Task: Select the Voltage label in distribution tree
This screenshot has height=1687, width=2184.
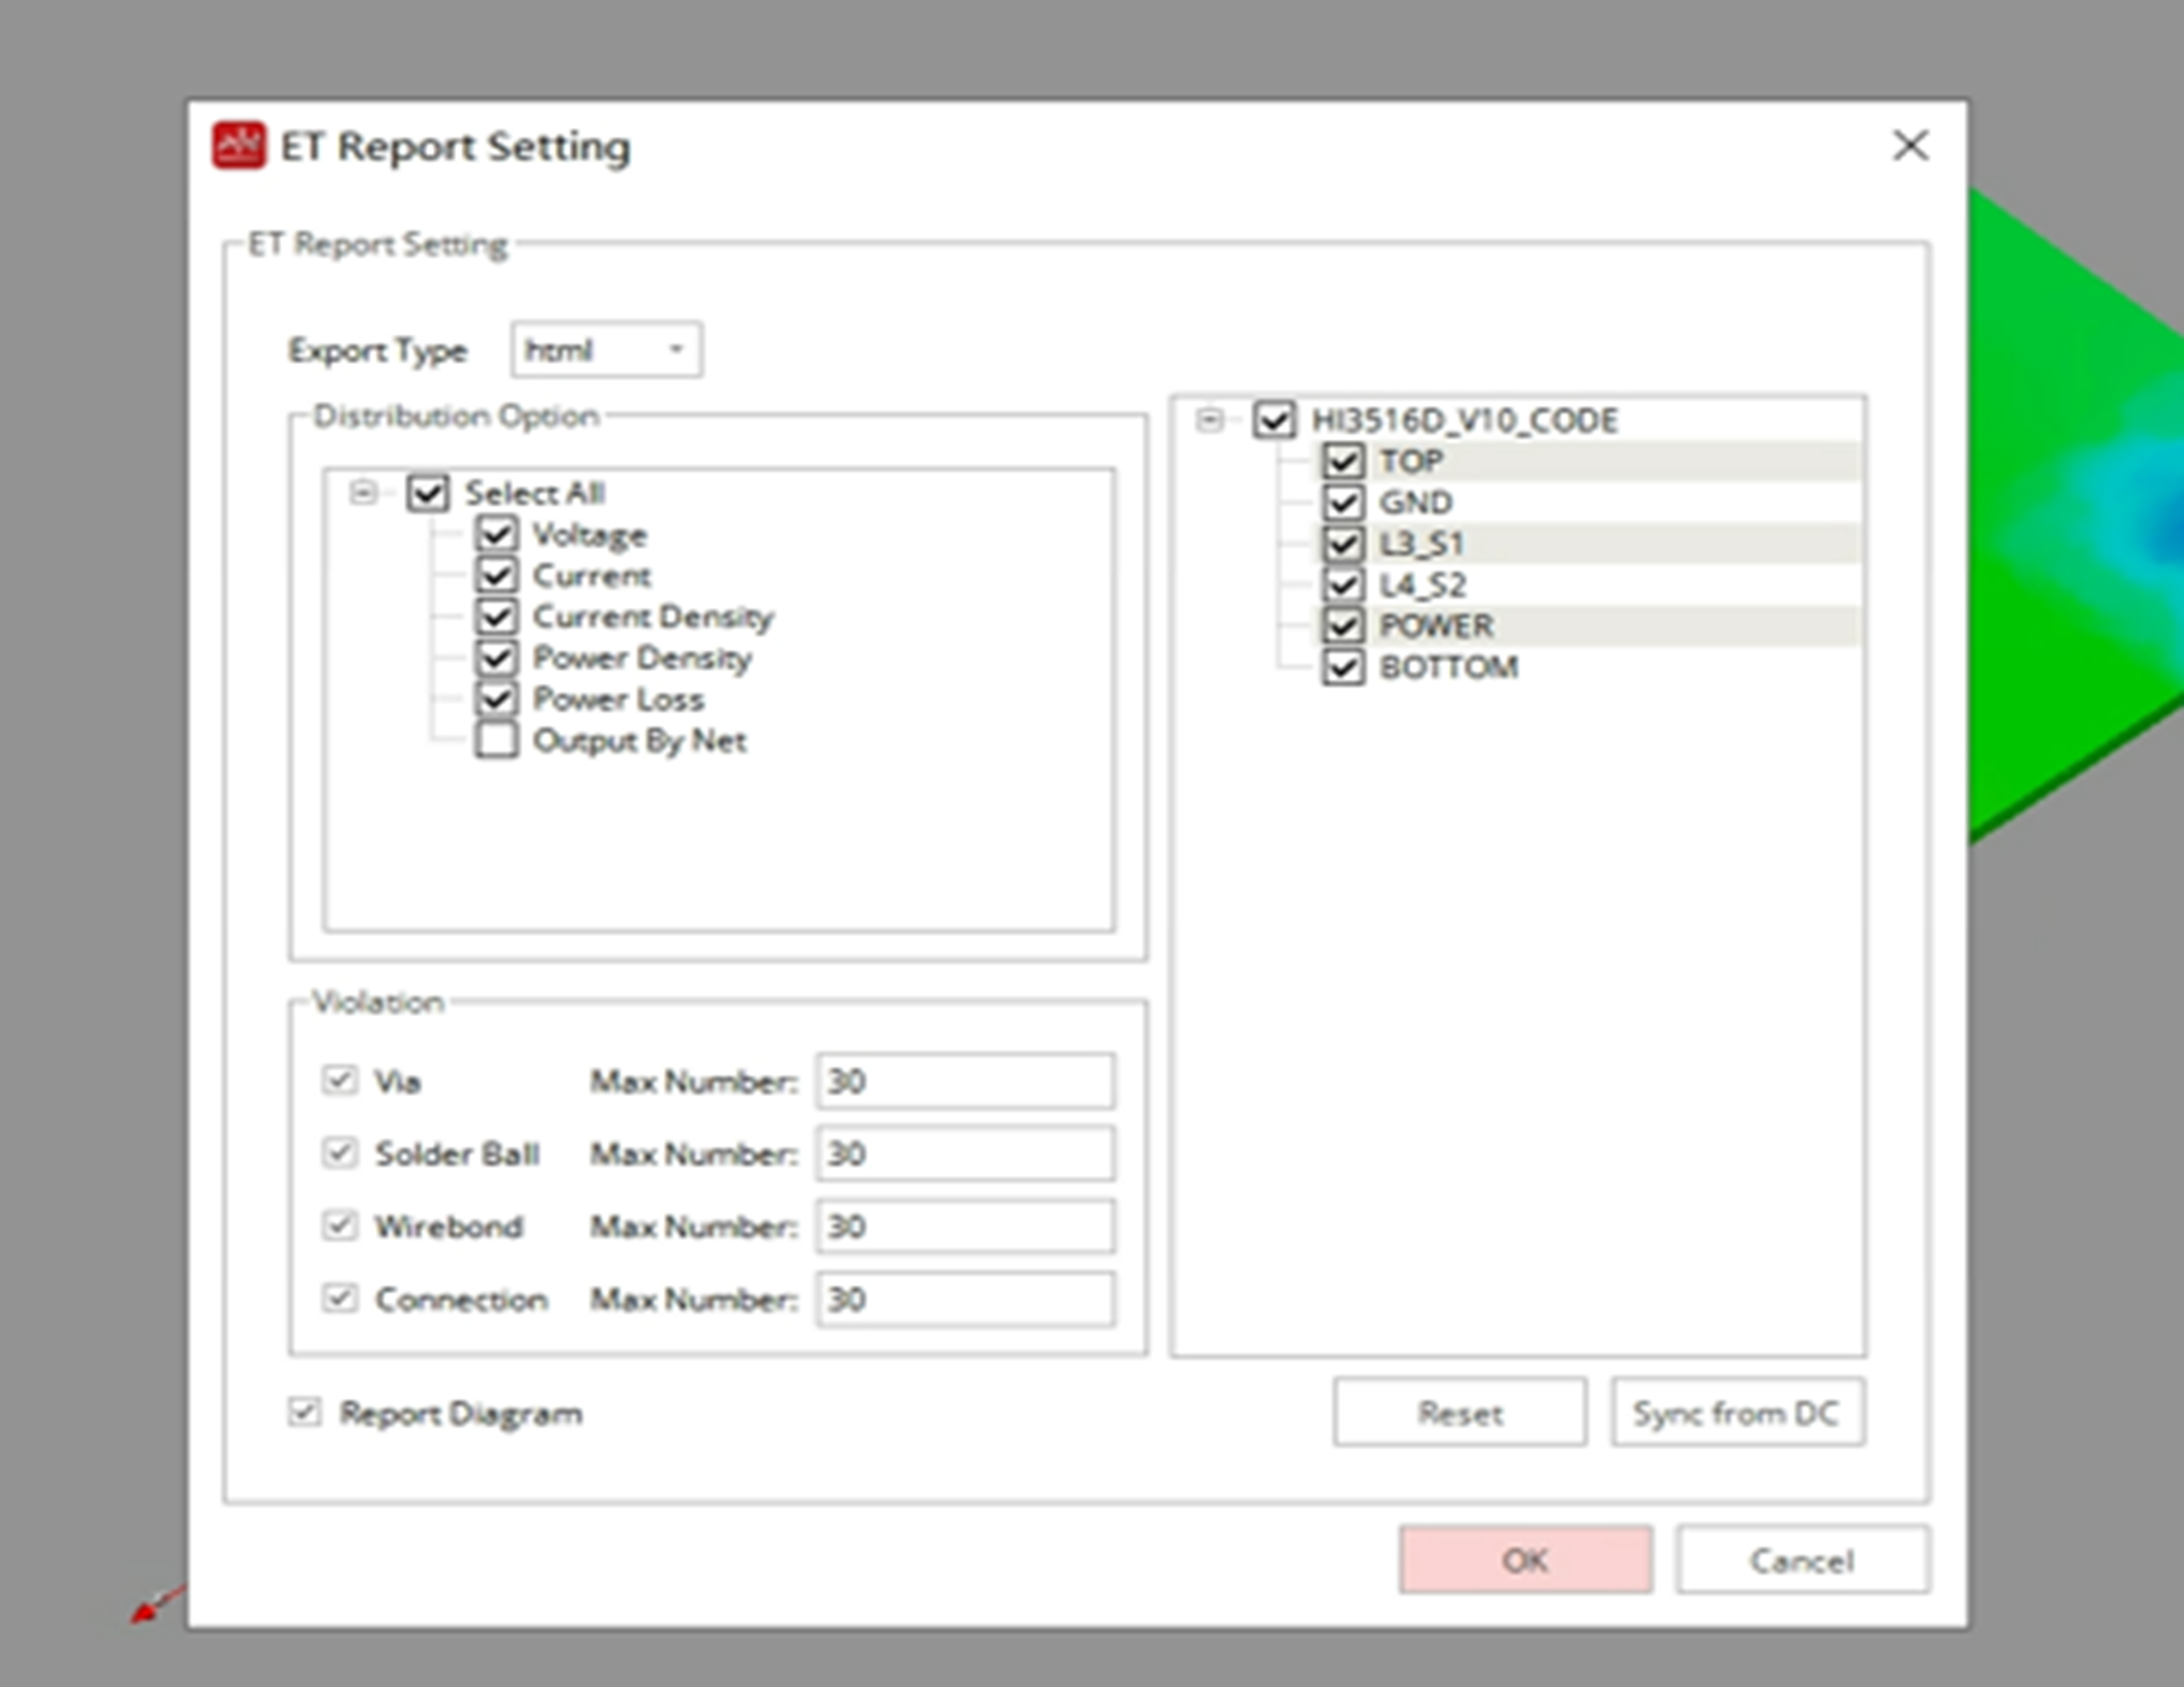Action: pyautogui.click(x=590, y=535)
